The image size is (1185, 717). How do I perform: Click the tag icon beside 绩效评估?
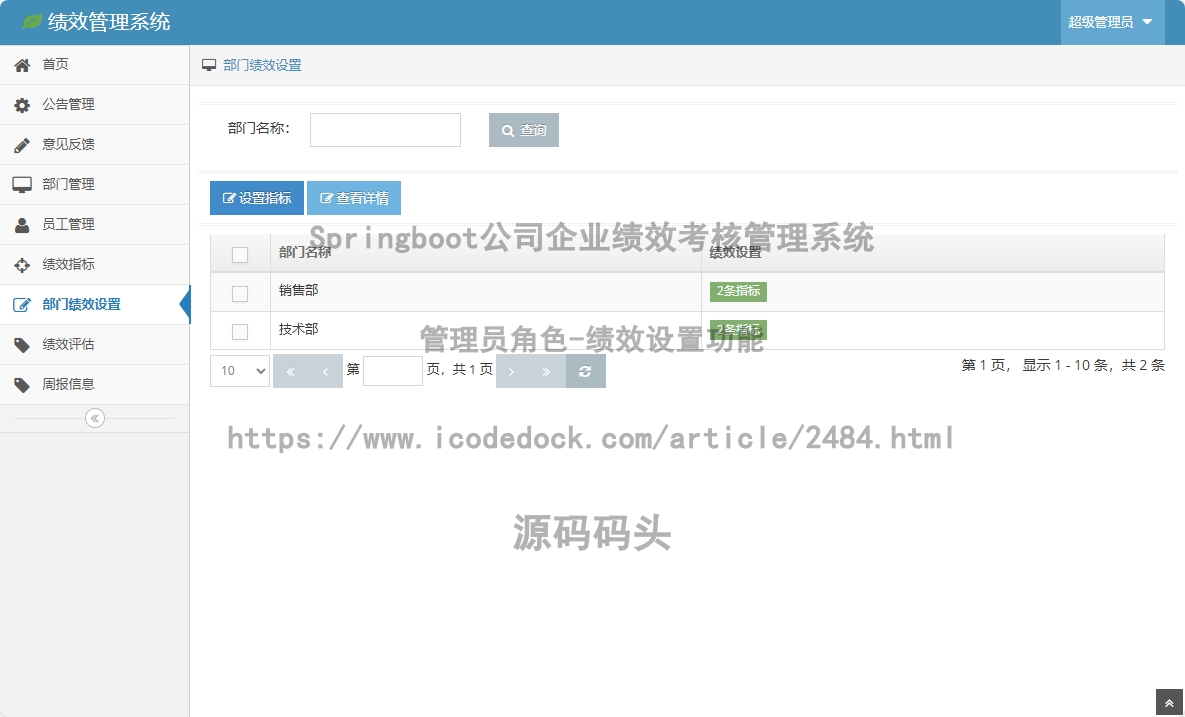click(x=22, y=345)
